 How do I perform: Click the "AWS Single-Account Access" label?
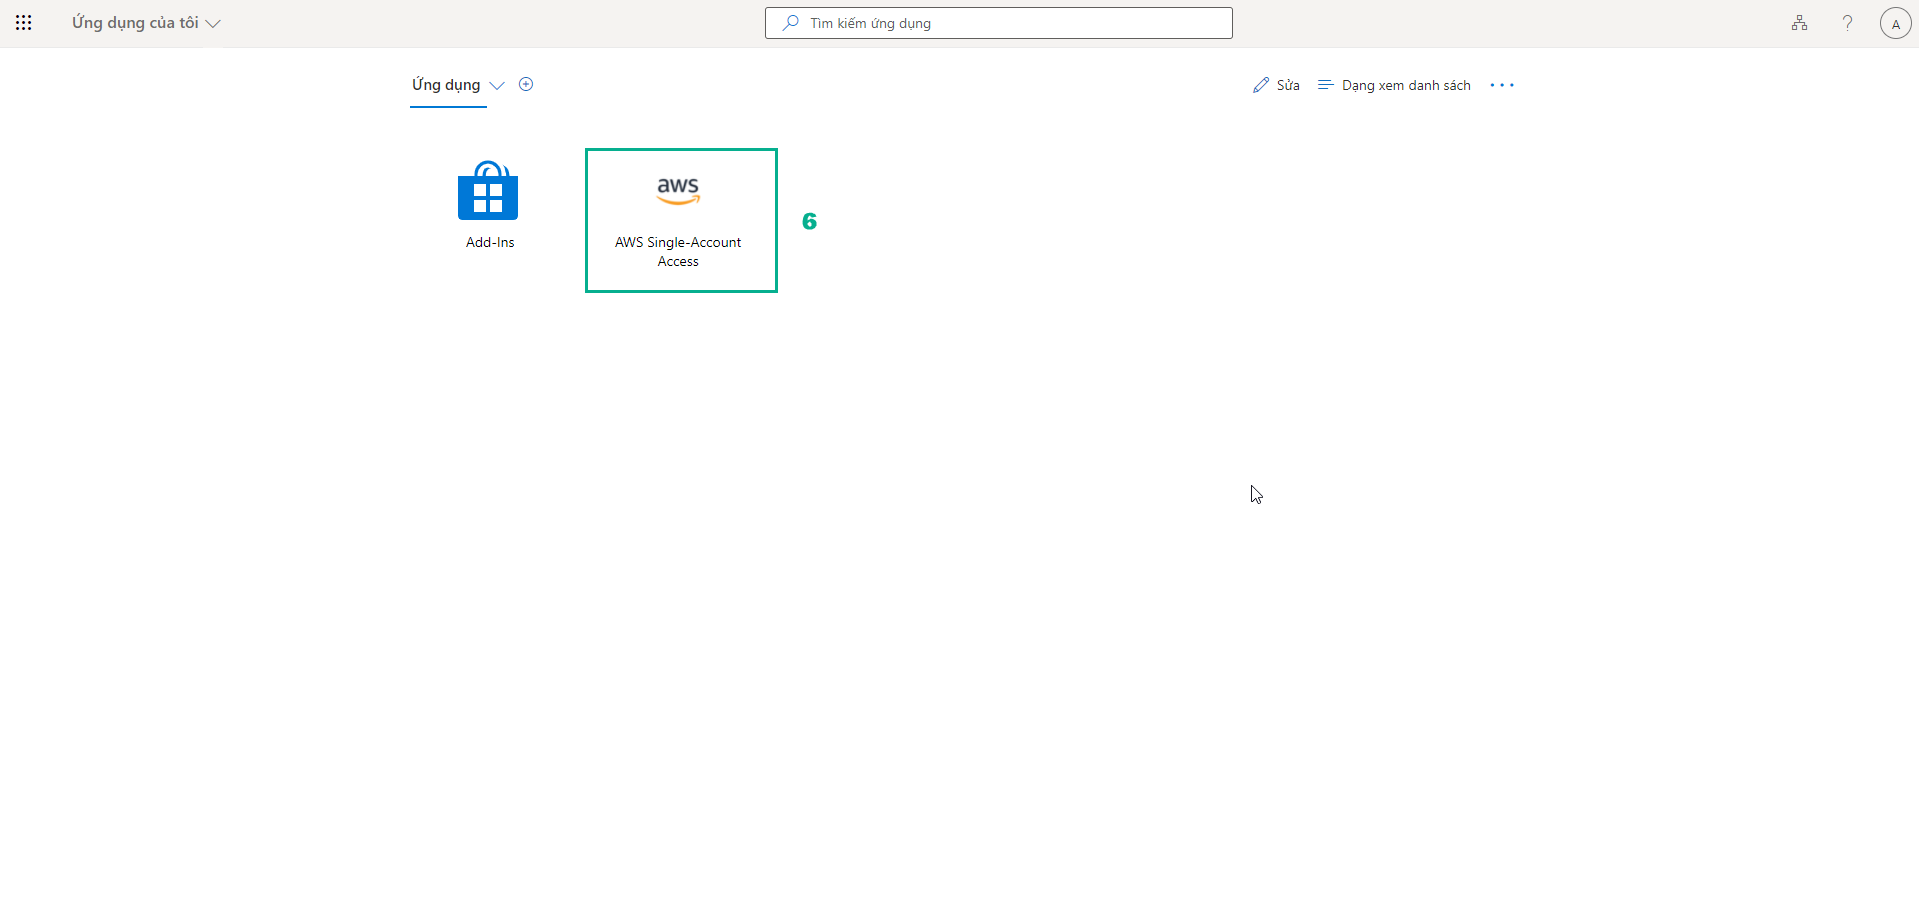click(678, 252)
